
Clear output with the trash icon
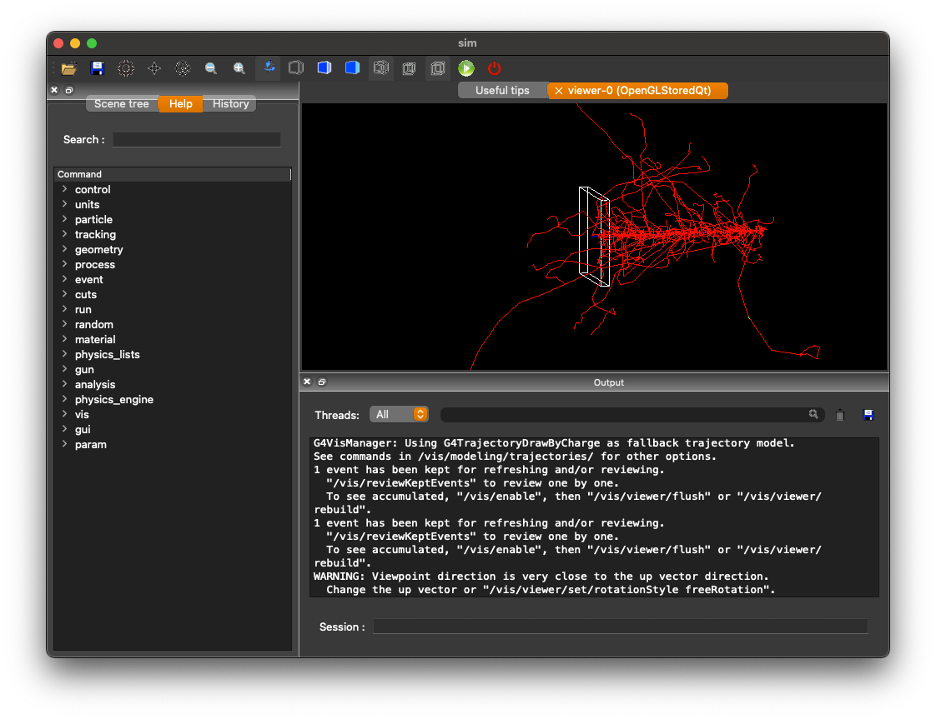840,415
